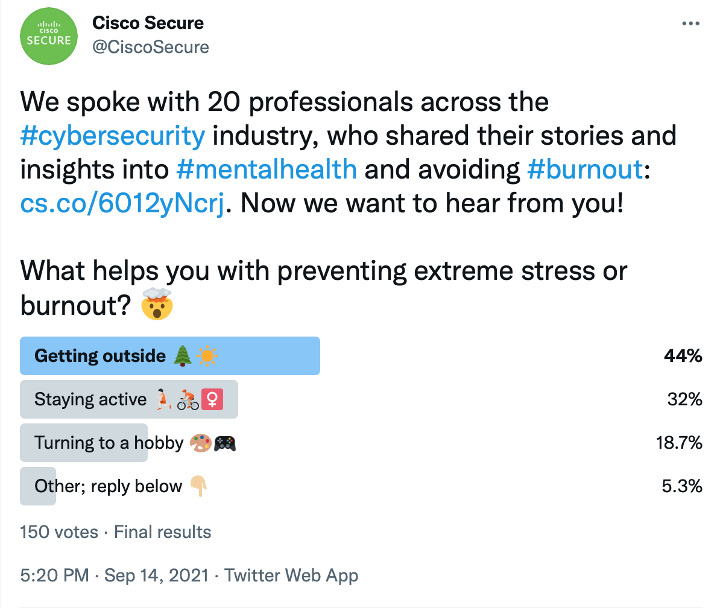720x608 pixels.
Task: Open the tweet's three-dot more menu
Action: pos(690,23)
